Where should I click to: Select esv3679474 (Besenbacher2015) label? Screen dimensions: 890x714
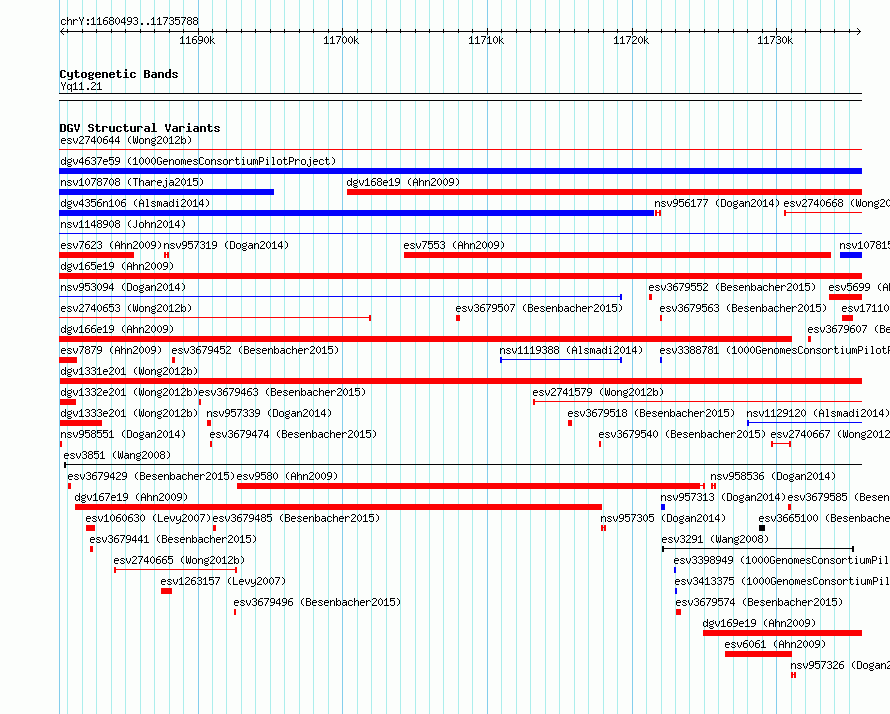tap(293, 434)
